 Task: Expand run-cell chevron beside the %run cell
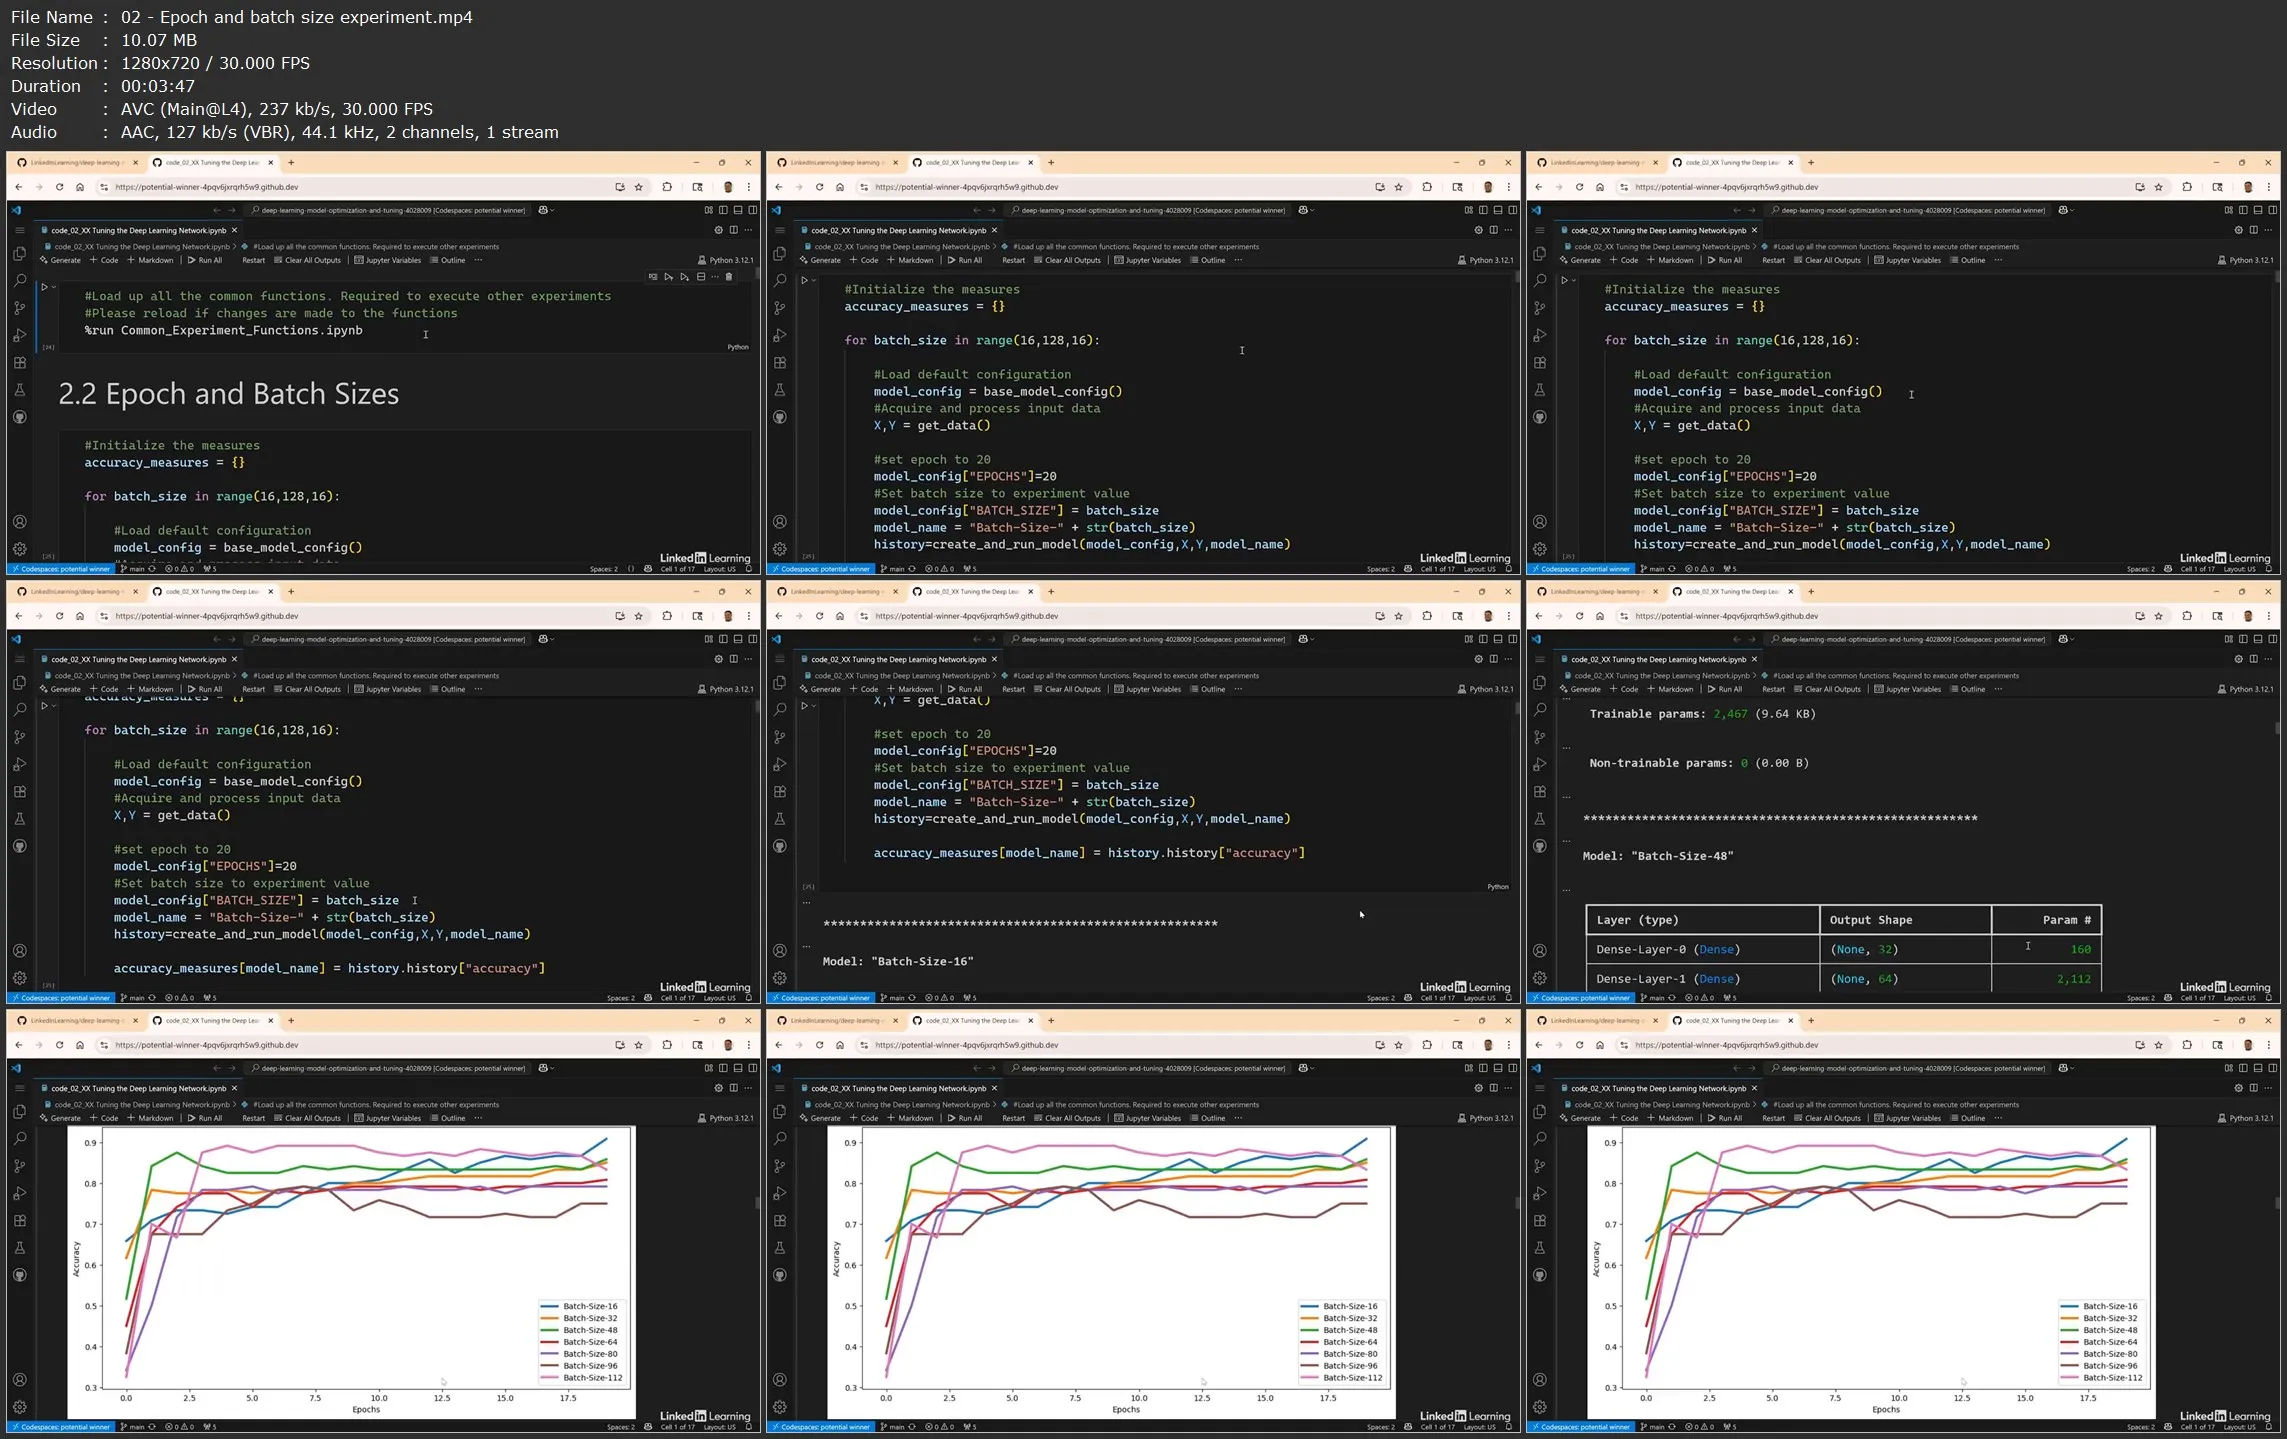pyautogui.click(x=54, y=287)
